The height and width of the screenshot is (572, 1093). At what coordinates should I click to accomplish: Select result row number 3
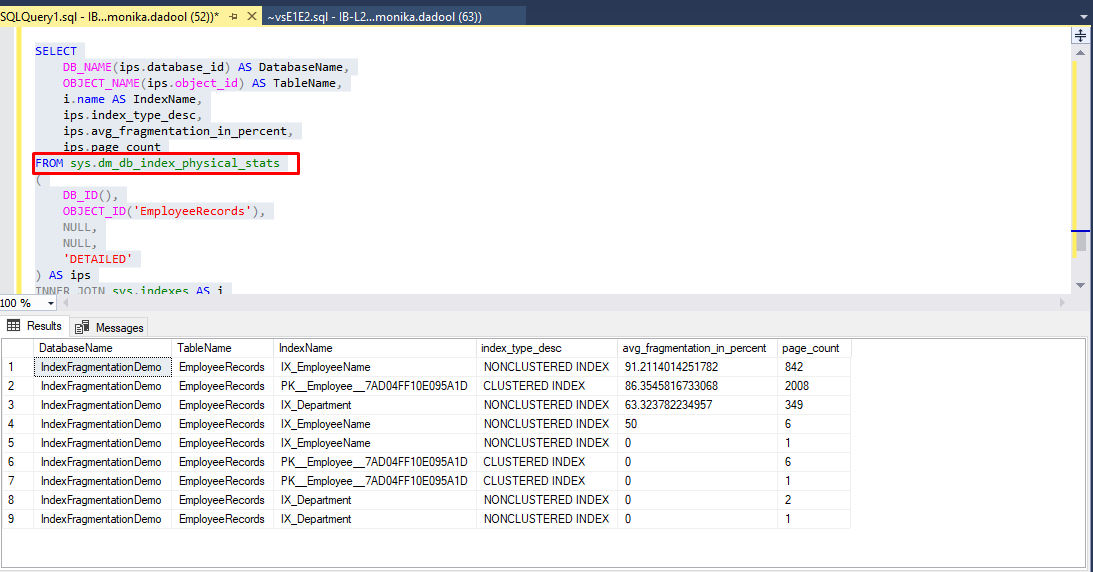point(17,405)
